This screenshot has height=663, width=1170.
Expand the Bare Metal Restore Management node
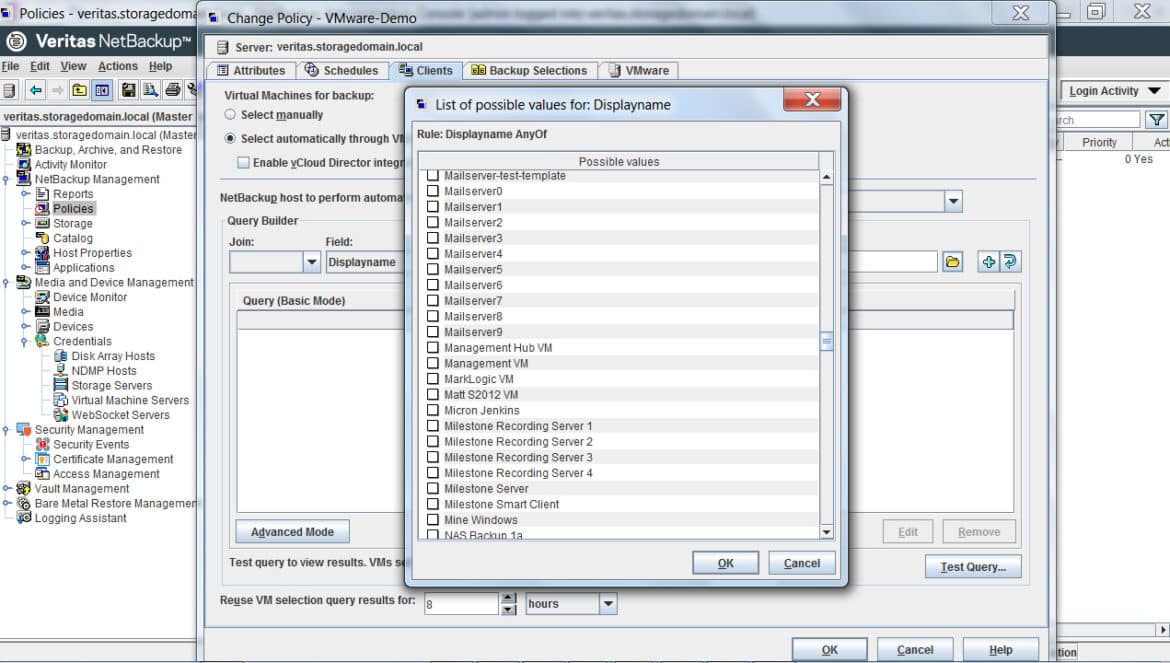point(6,503)
